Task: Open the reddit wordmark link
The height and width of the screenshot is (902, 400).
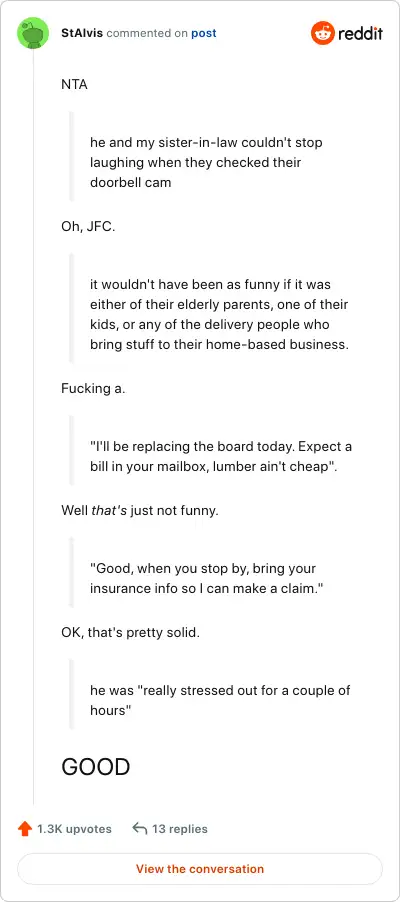Action: click(360, 33)
